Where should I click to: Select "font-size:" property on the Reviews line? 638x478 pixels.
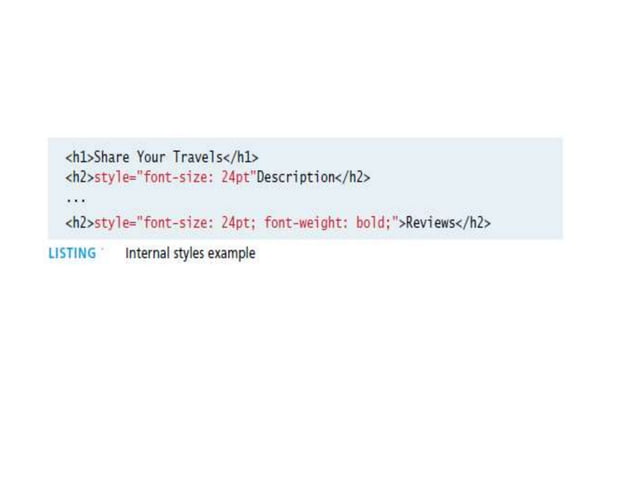179,223
